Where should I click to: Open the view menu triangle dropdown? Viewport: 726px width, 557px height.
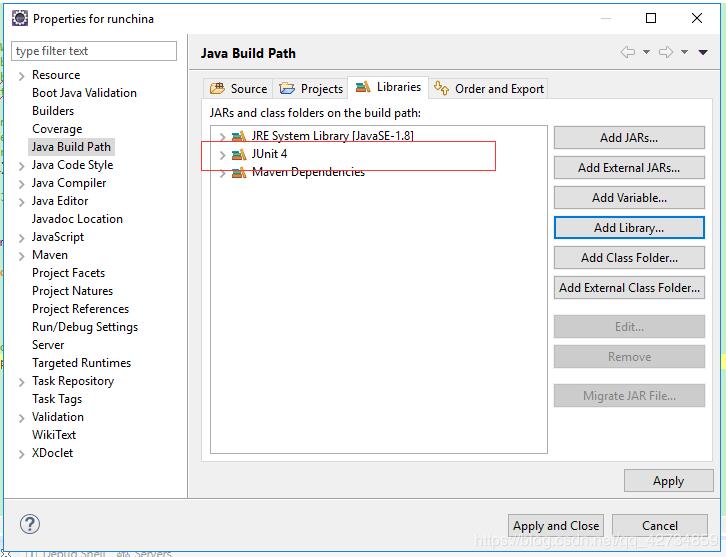click(x=703, y=52)
